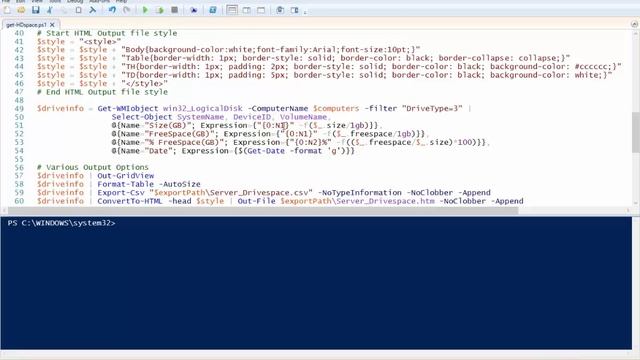Click "Get-Date" on line 54

[x=266, y=151]
